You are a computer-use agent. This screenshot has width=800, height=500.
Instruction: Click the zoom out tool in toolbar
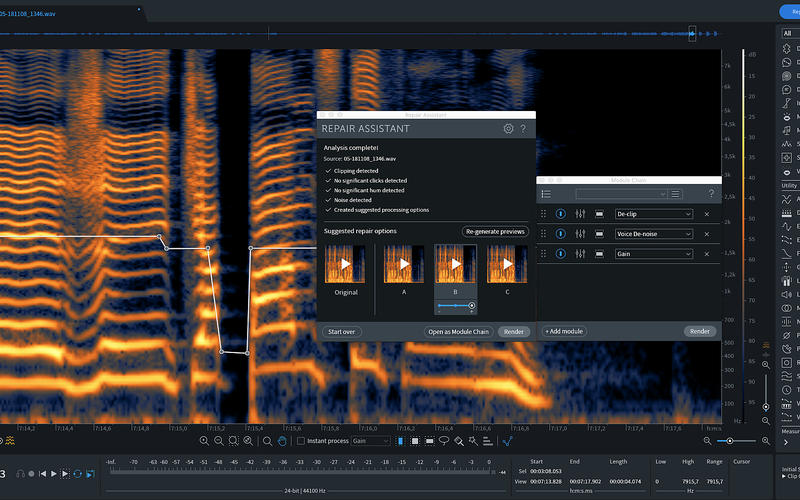click(x=219, y=441)
